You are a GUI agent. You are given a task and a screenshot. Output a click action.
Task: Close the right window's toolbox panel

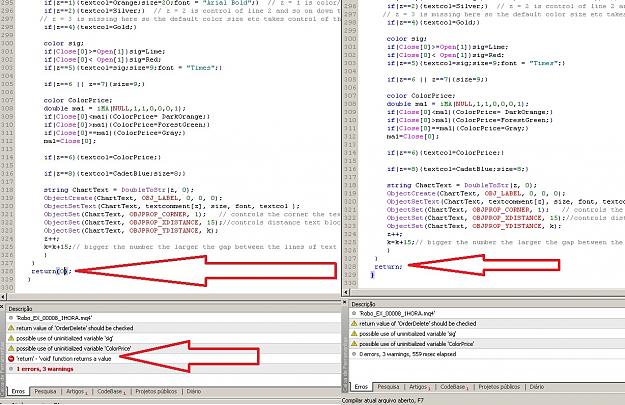[345, 302]
